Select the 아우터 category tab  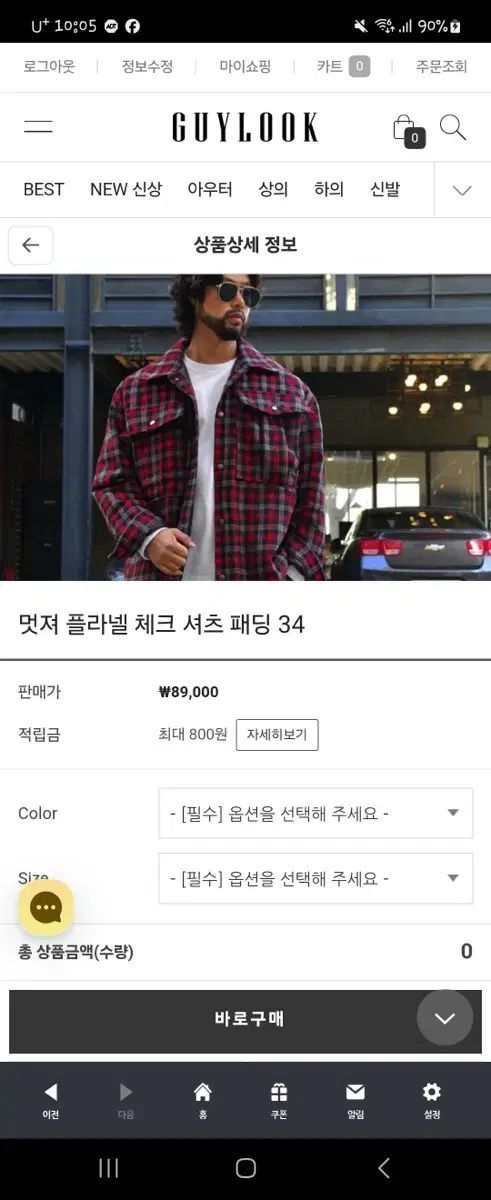click(210, 189)
